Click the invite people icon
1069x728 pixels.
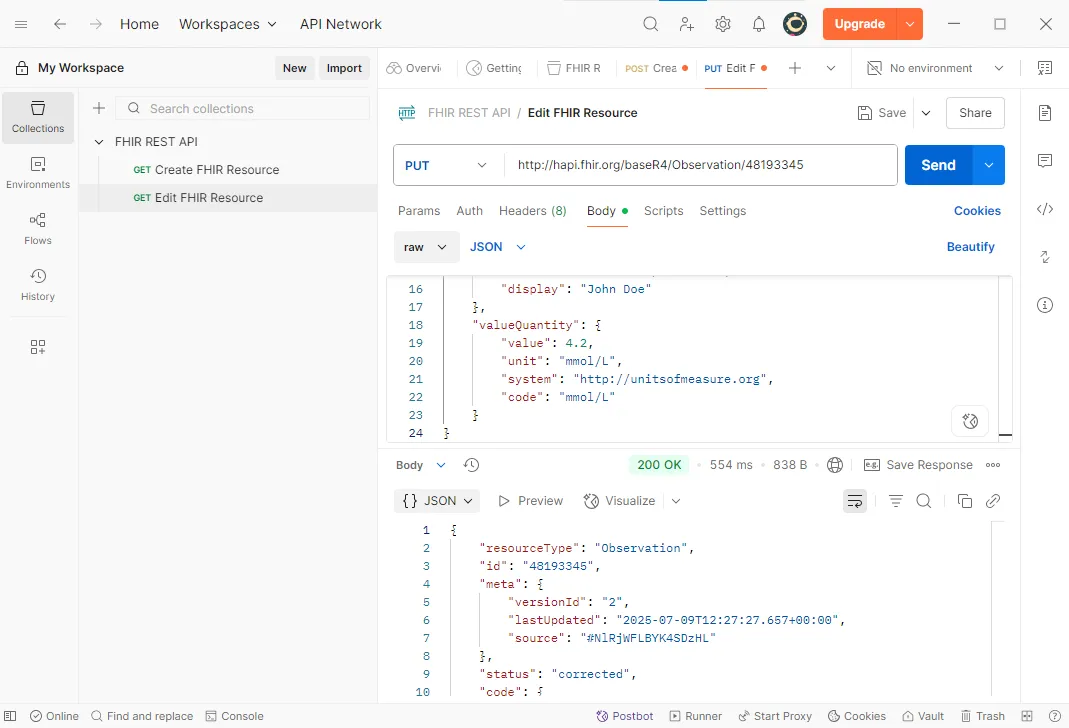coord(687,24)
